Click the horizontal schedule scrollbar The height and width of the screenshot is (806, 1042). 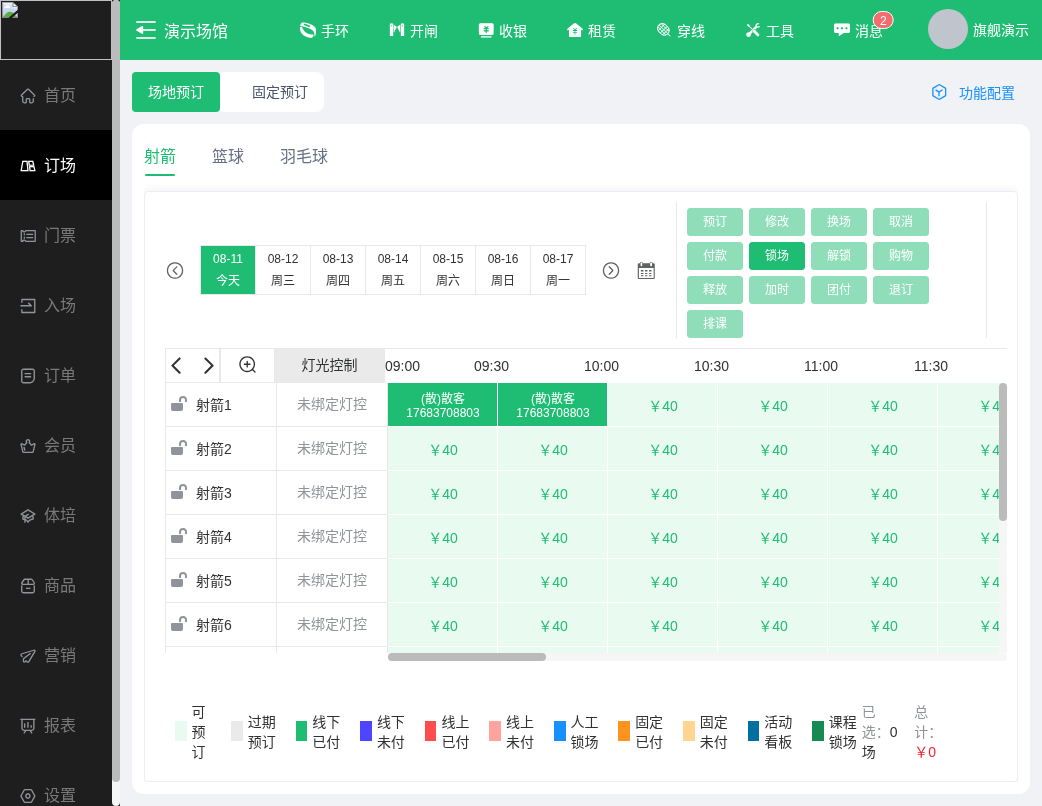pos(467,657)
